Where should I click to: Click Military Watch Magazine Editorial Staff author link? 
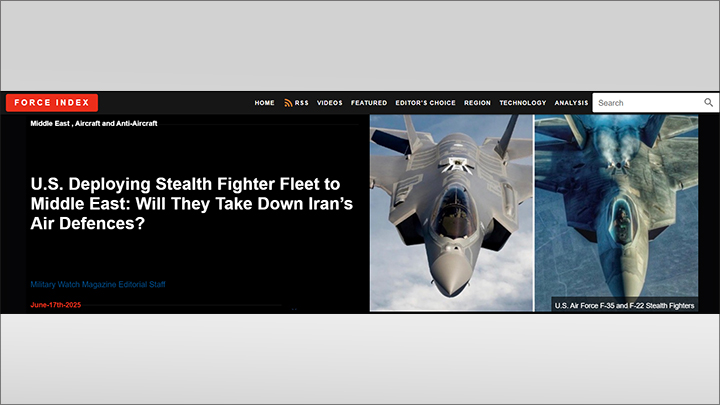[x=98, y=284]
